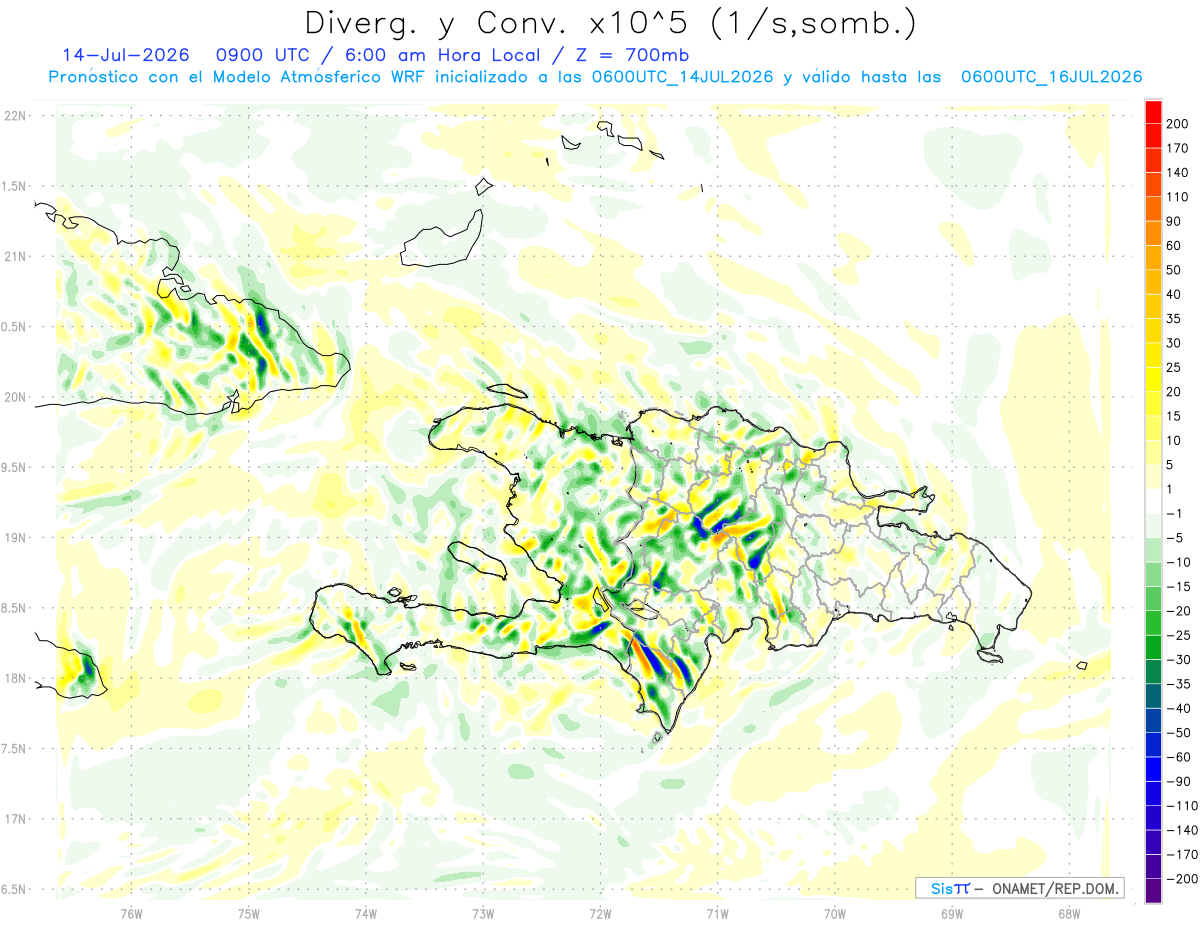Click the latitude label '18N'

[x=14, y=678]
